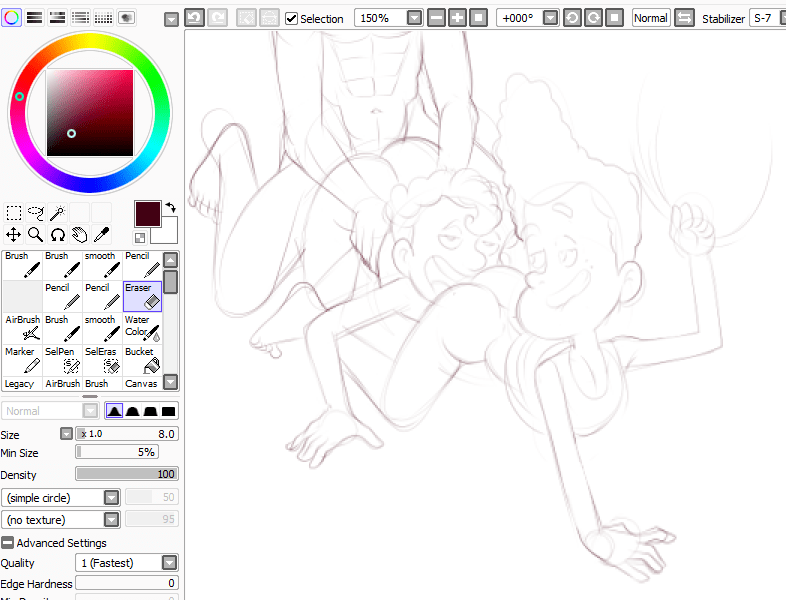786x600 pixels.
Task: Click the Density slider bar
Action: (x=127, y=474)
